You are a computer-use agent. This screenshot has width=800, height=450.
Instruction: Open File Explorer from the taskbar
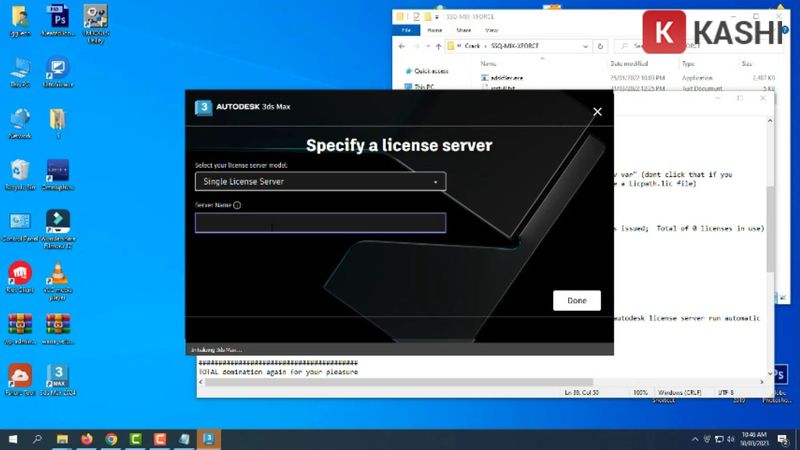click(x=62, y=439)
